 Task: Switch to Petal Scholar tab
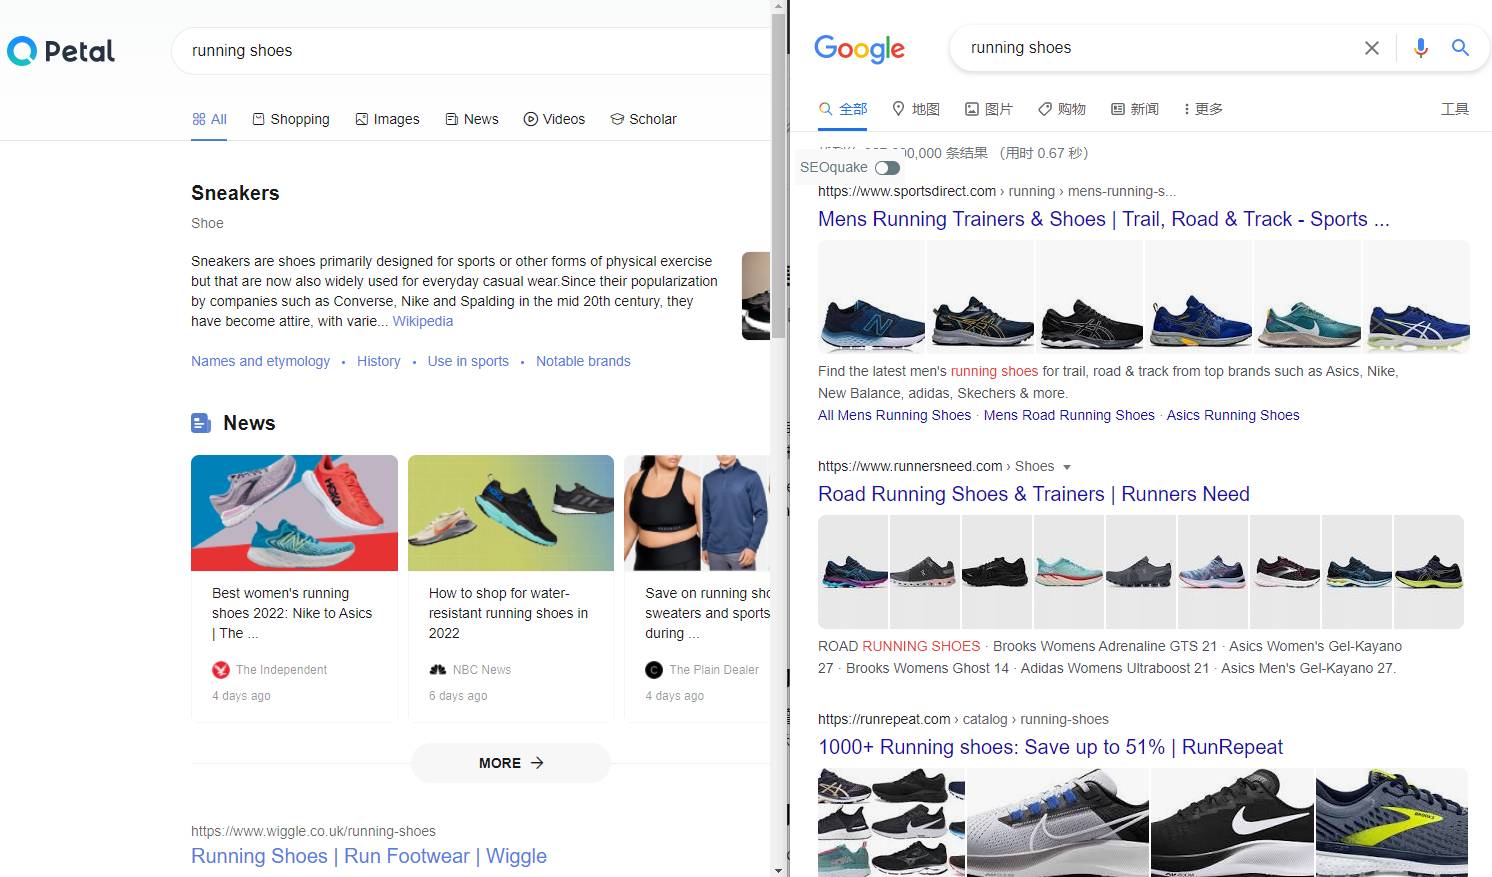pyautogui.click(x=644, y=119)
